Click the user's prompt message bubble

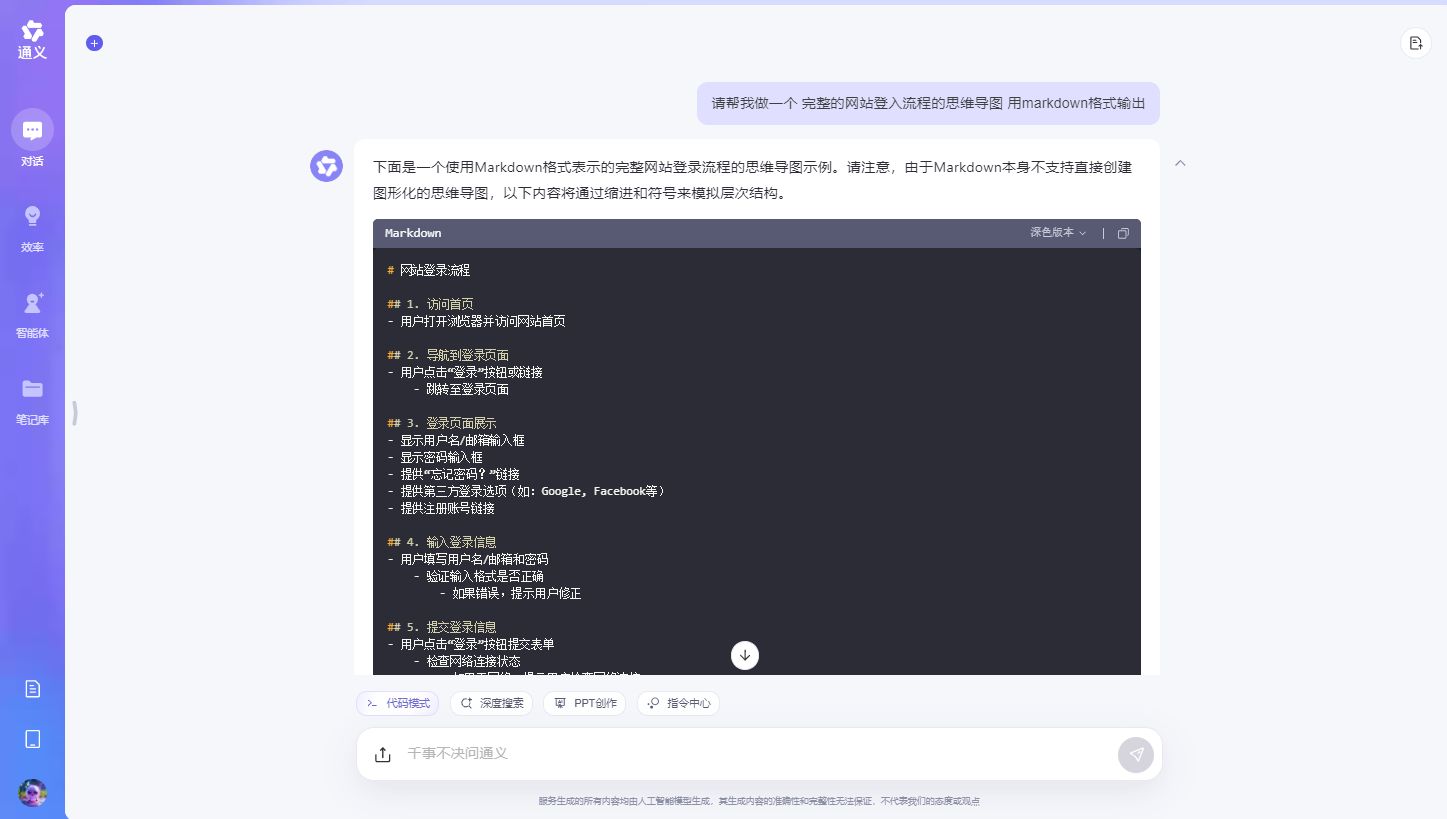point(928,103)
